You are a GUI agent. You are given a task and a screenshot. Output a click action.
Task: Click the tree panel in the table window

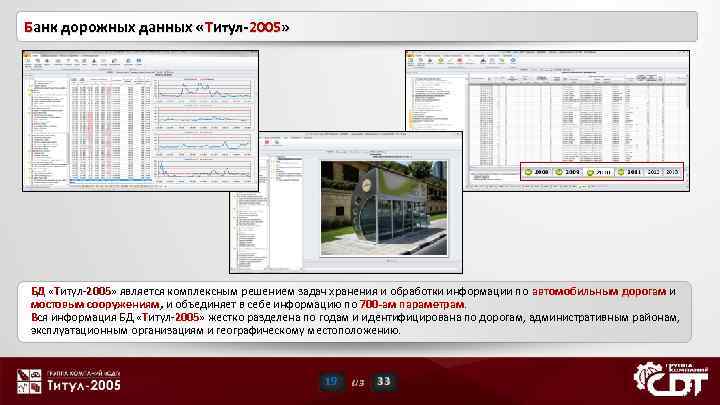436,103
